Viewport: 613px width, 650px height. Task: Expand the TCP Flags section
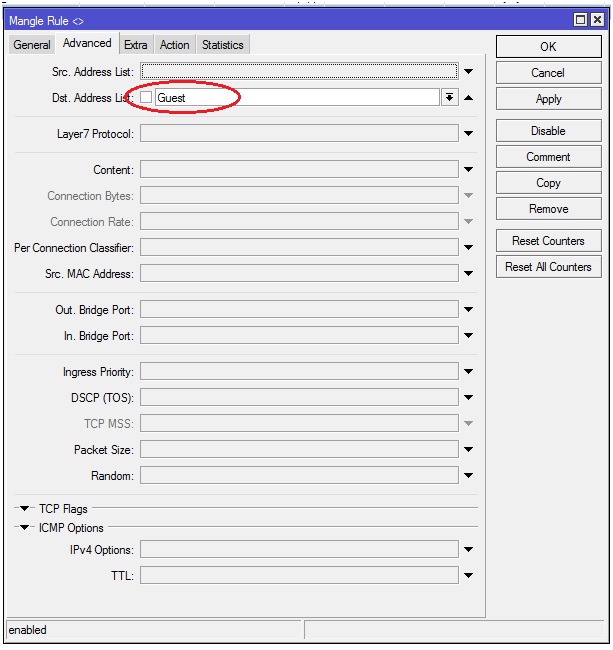[x=26, y=509]
